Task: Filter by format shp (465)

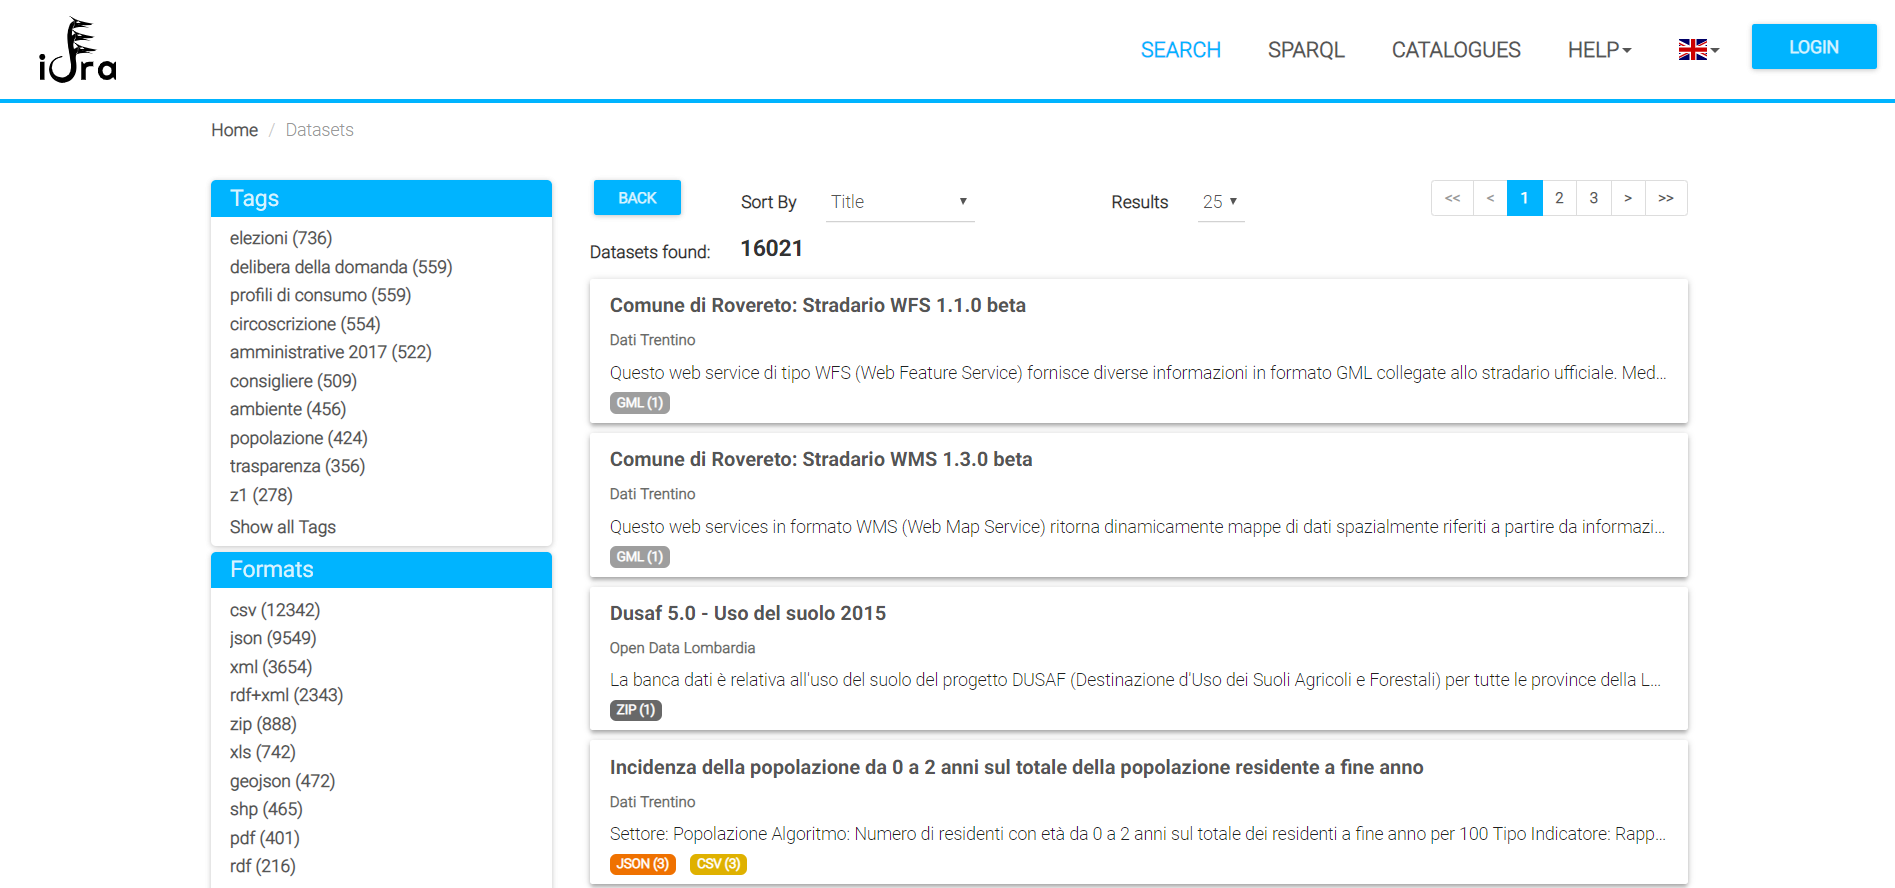Action: [266, 809]
